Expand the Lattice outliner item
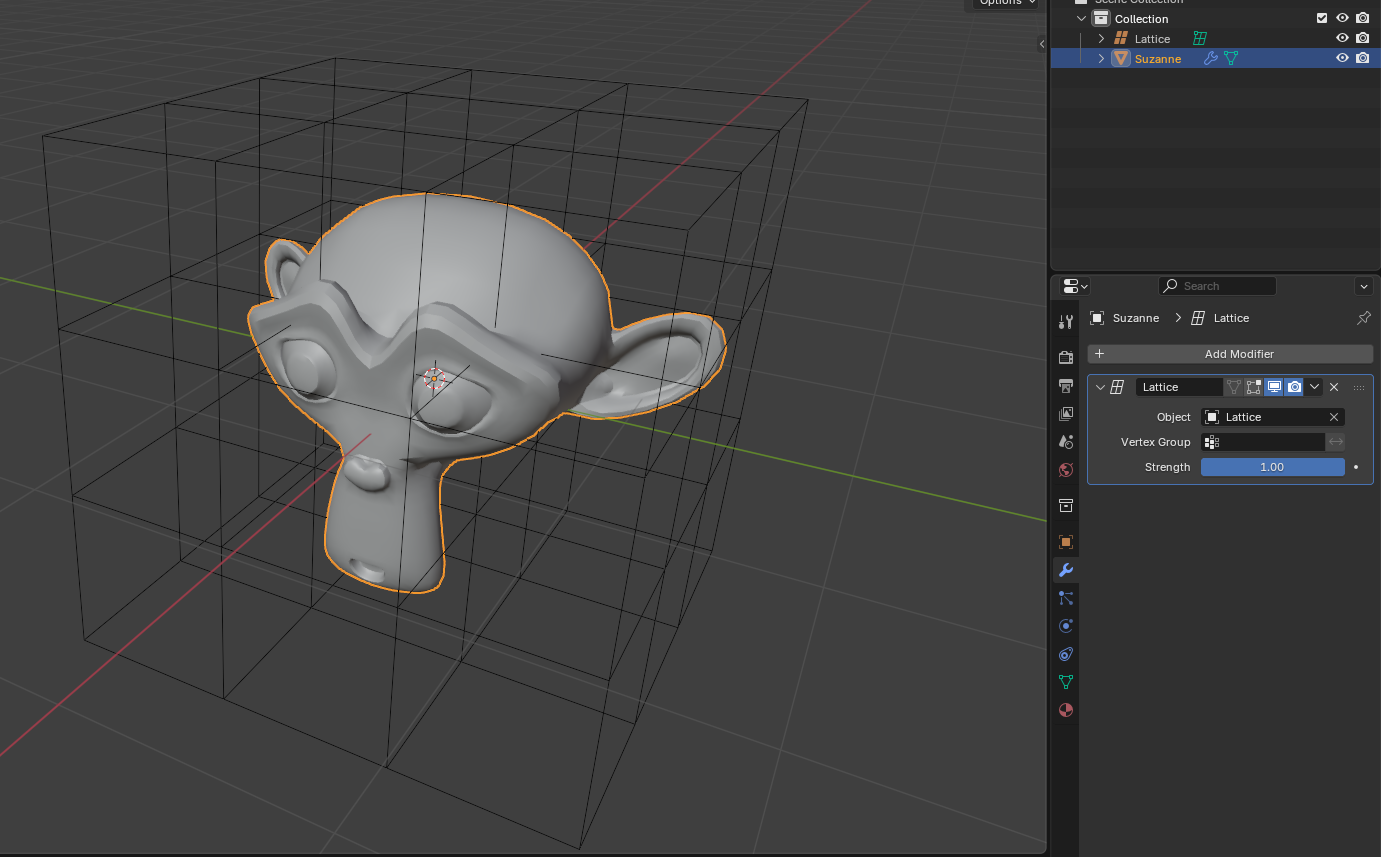The height and width of the screenshot is (857, 1381). coord(1101,39)
